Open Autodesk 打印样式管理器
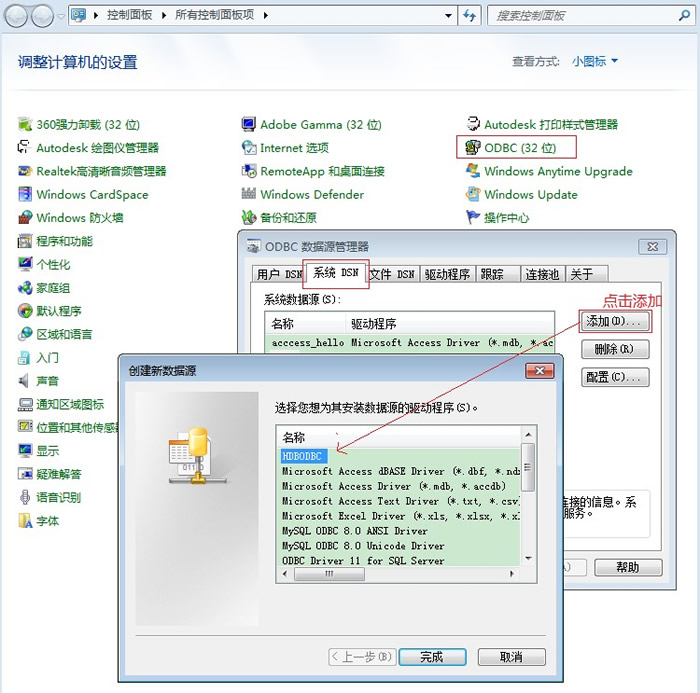This screenshot has height=693, width=700. 550,124
